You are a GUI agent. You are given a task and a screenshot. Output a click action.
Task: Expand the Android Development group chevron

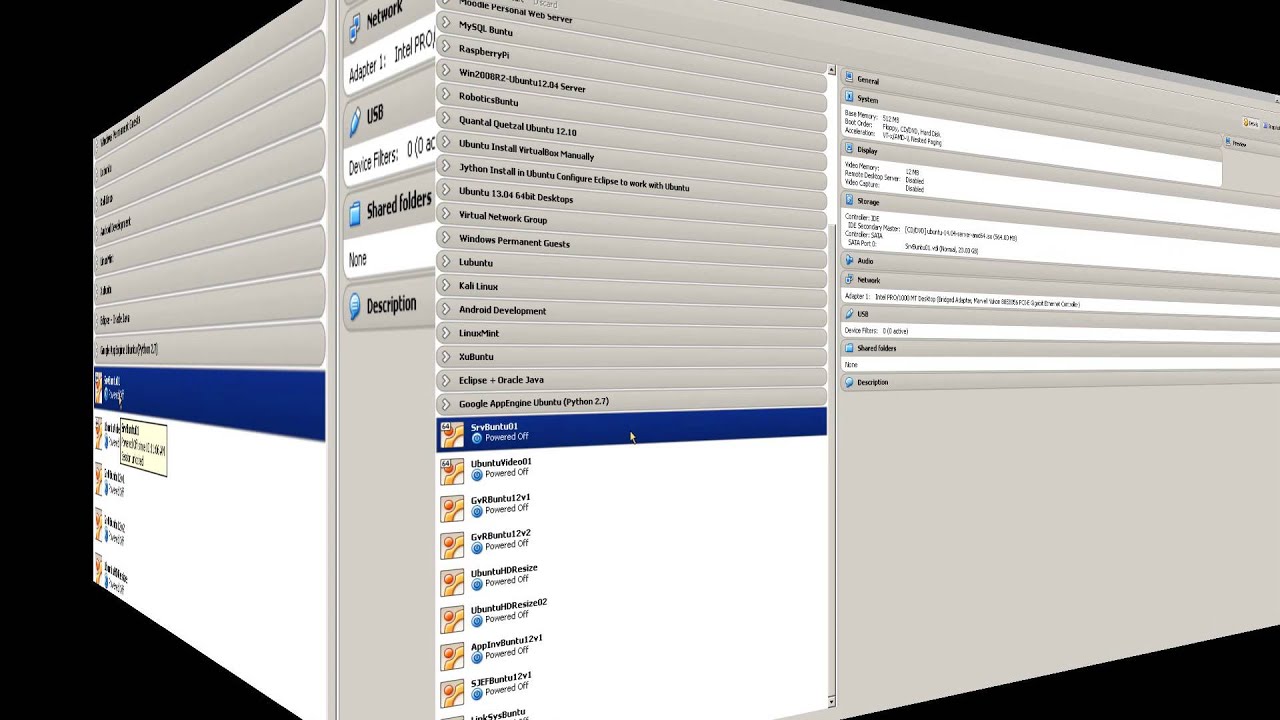(446, 309)
